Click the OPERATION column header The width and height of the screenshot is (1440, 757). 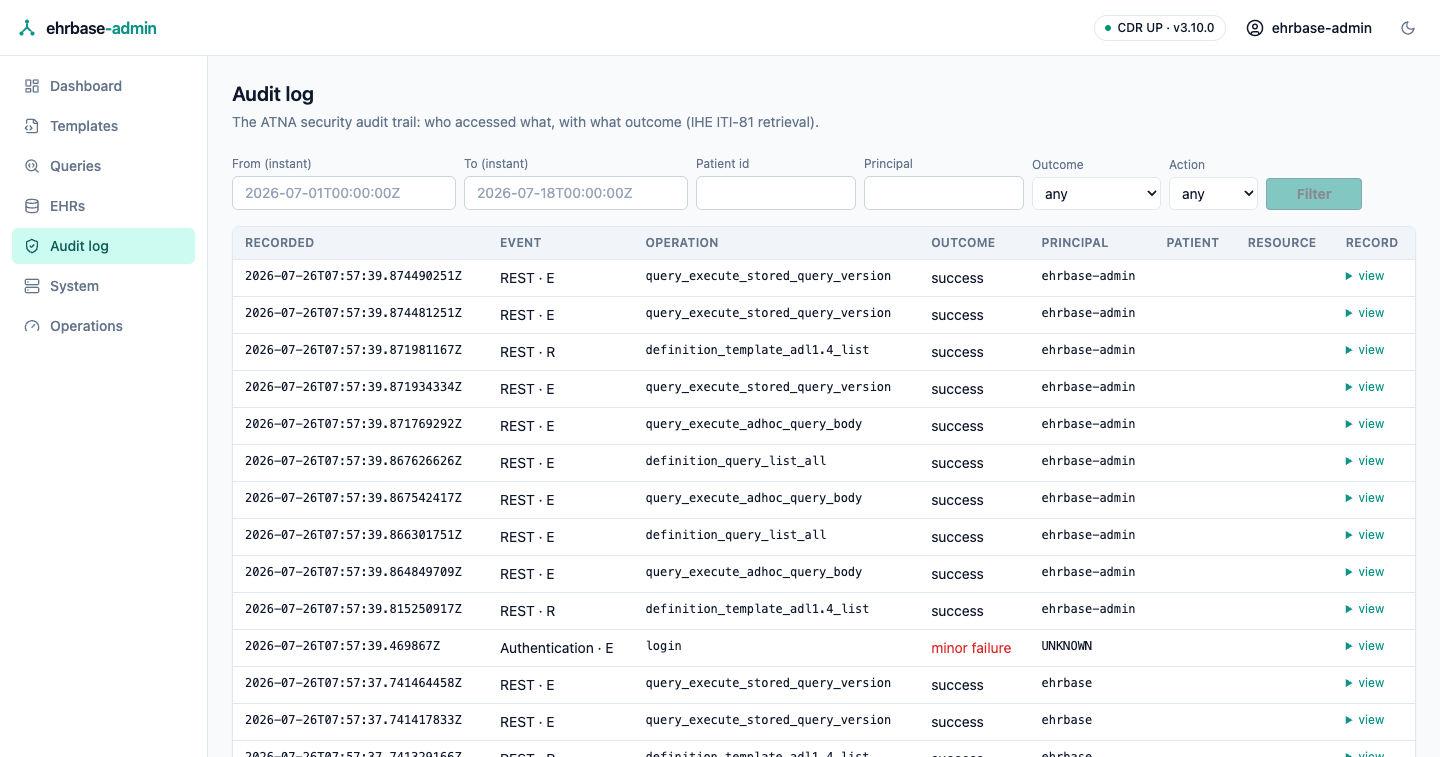click(682, 243)
